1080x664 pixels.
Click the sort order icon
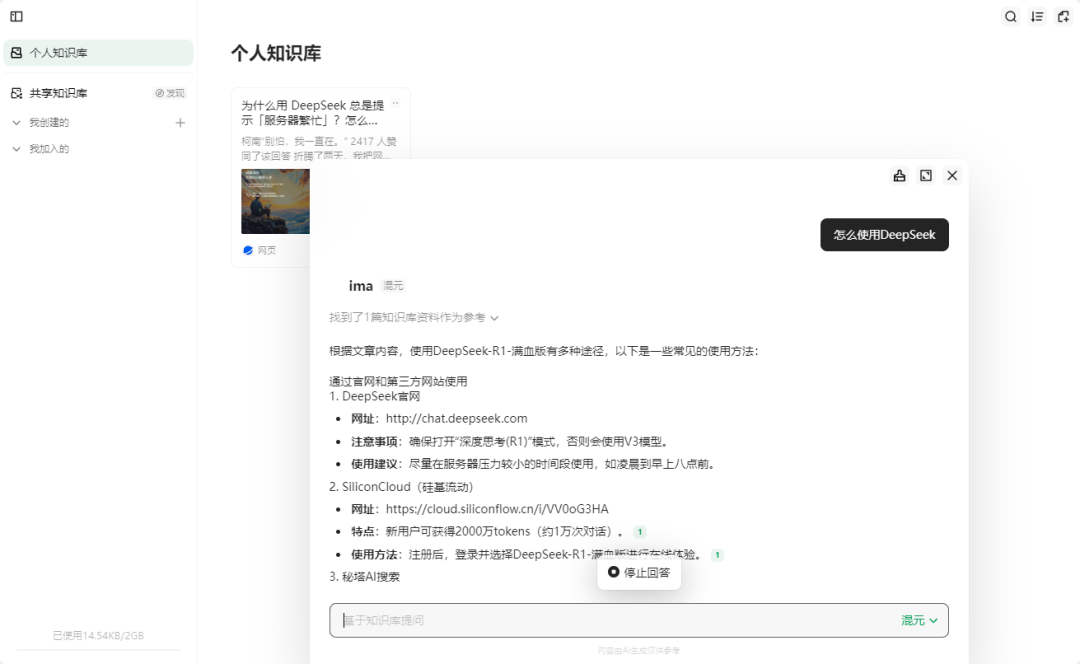1037,17
